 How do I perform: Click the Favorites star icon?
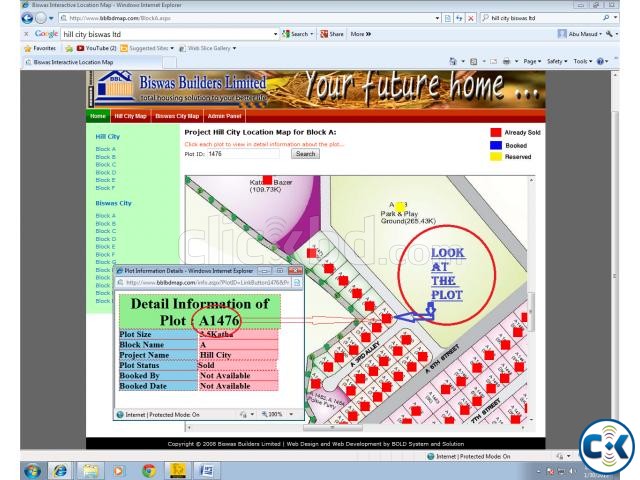27,49
